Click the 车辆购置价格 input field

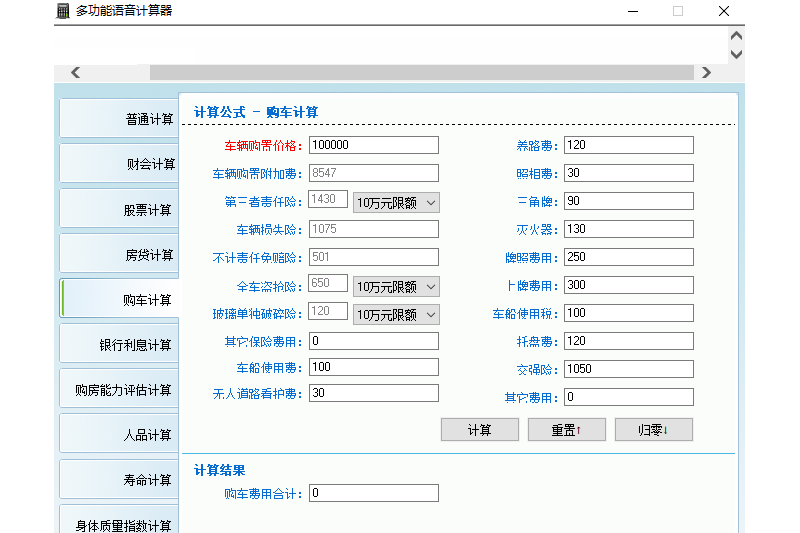(373, 145)
